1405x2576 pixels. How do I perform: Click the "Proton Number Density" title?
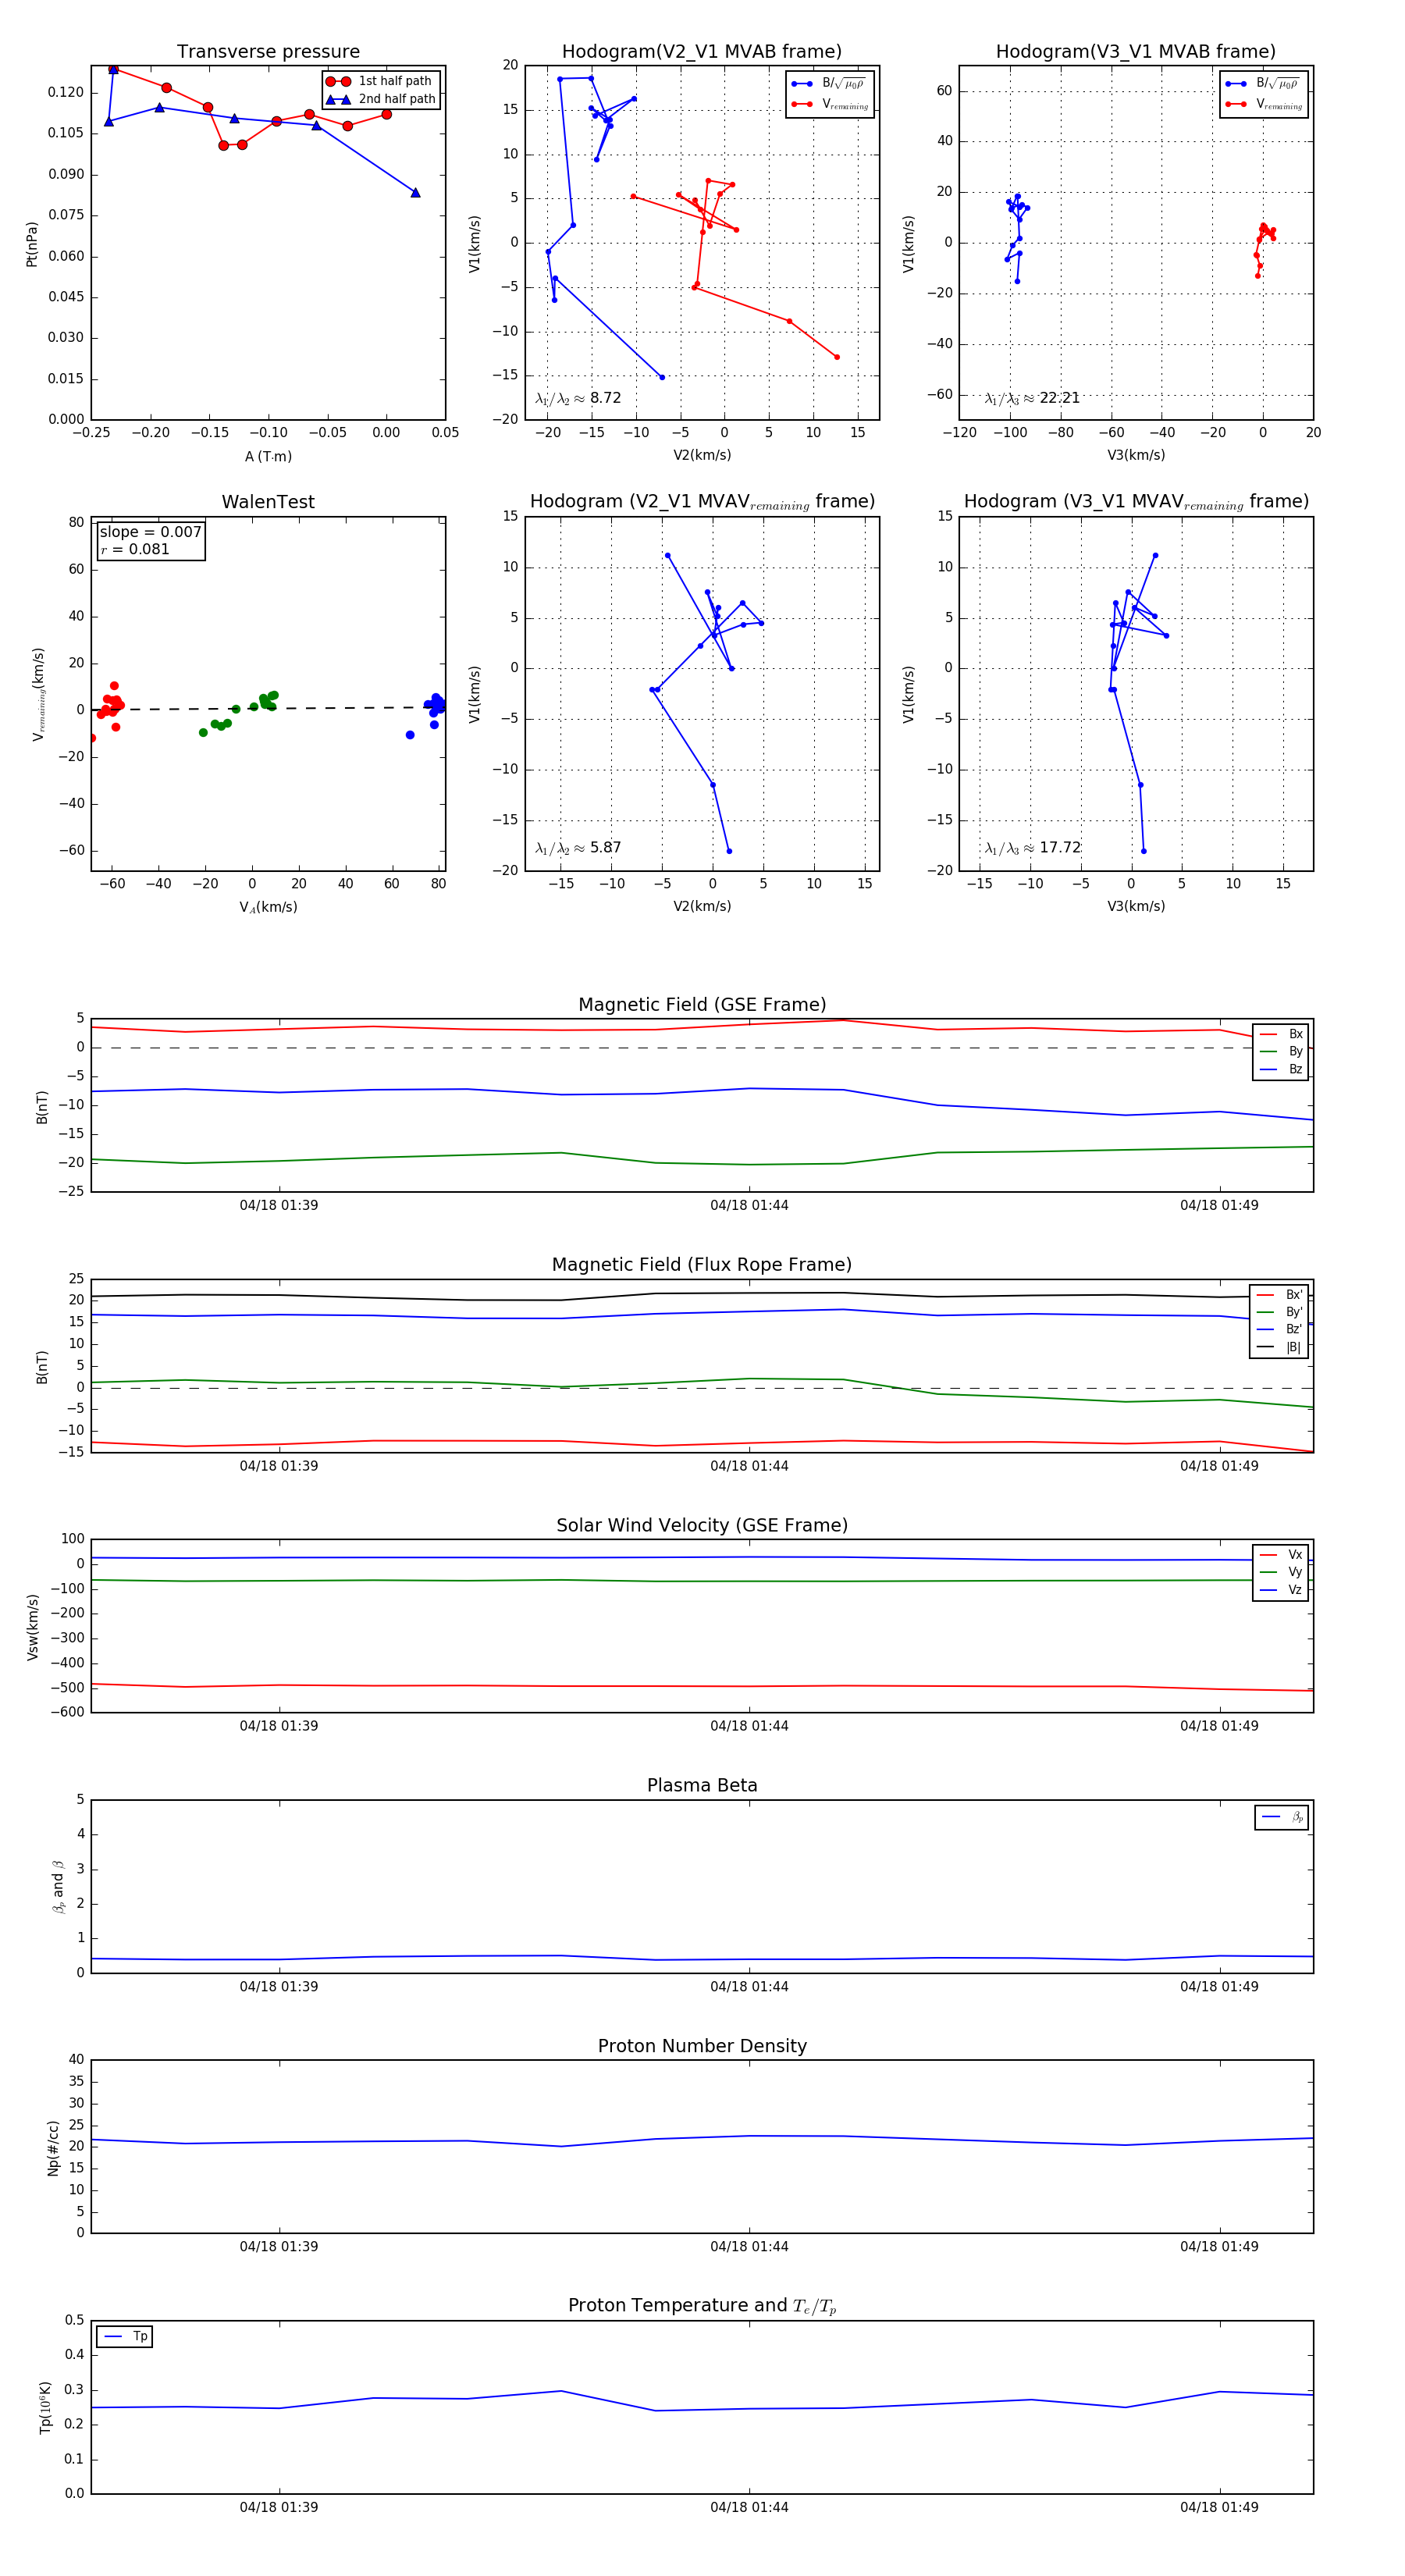click(702, 2046)
